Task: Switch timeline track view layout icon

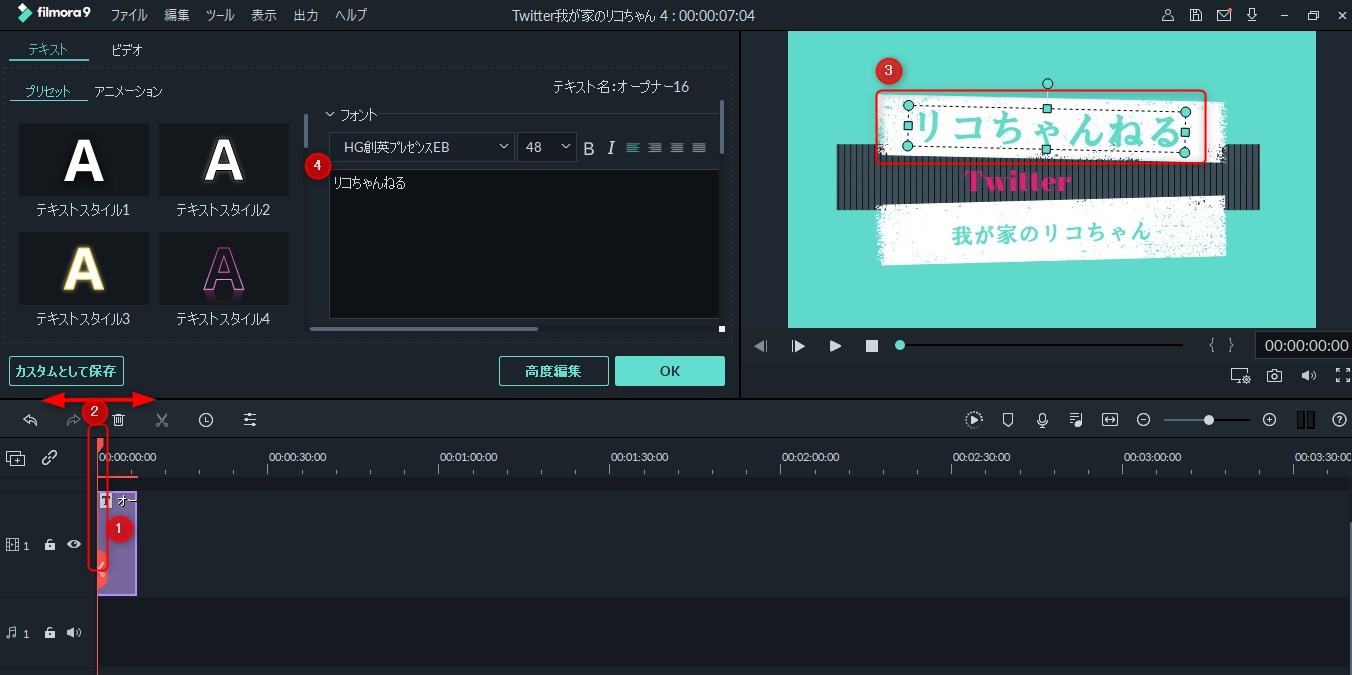Action: tap(1305, 420)
